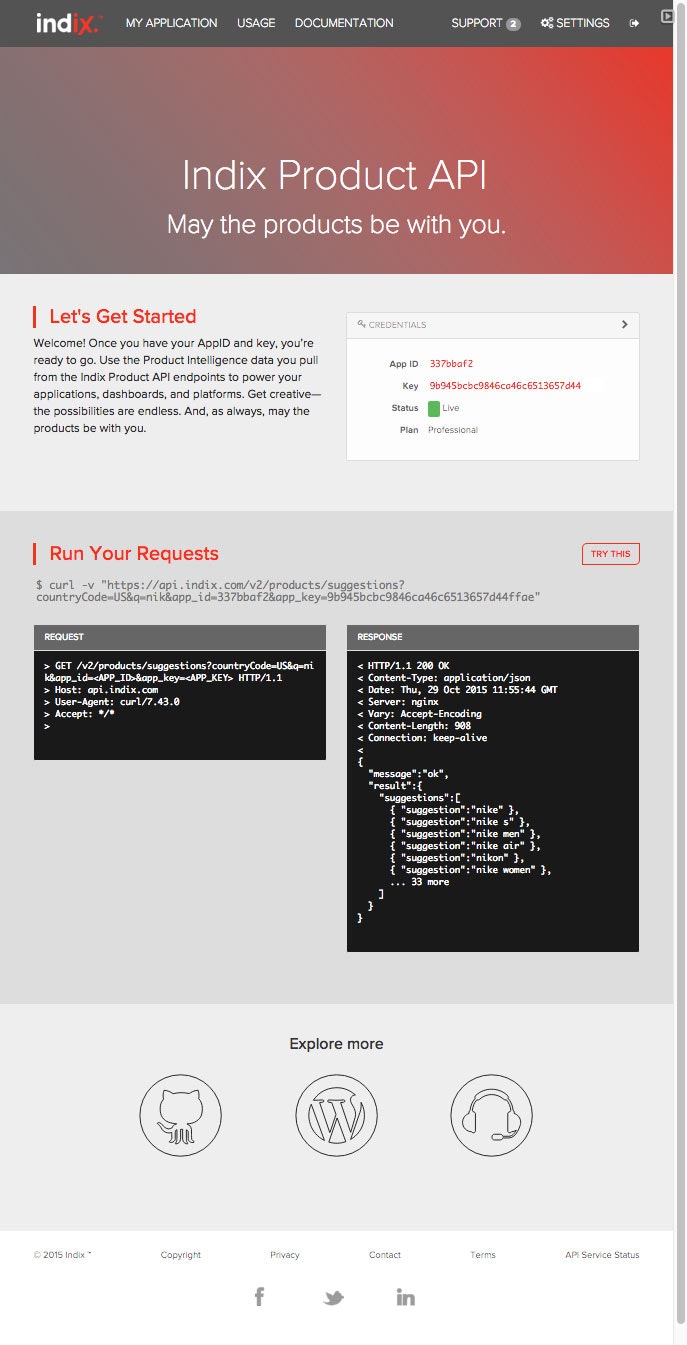Click the TRY THIS button
This screenshot has height=1345, width=687.
coord(611,554)
